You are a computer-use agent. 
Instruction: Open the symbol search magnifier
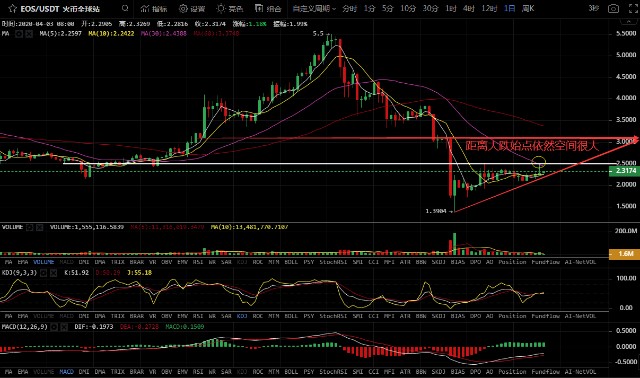pyautogui.click(x=125, y=8)
